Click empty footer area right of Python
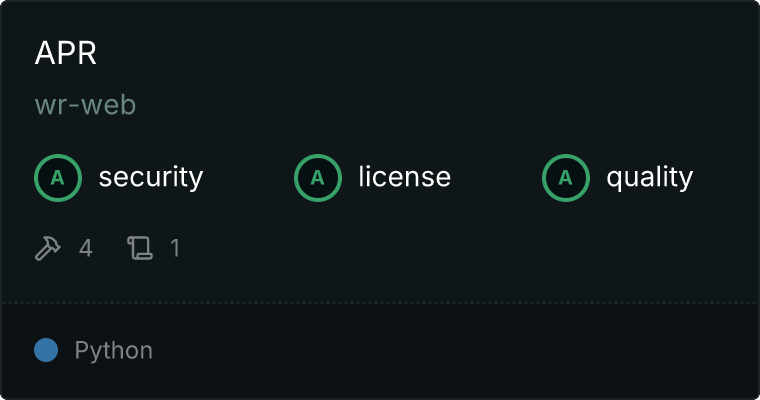This screenshot has width=760, height=400. pyautogui.click(x=456, y=351)
